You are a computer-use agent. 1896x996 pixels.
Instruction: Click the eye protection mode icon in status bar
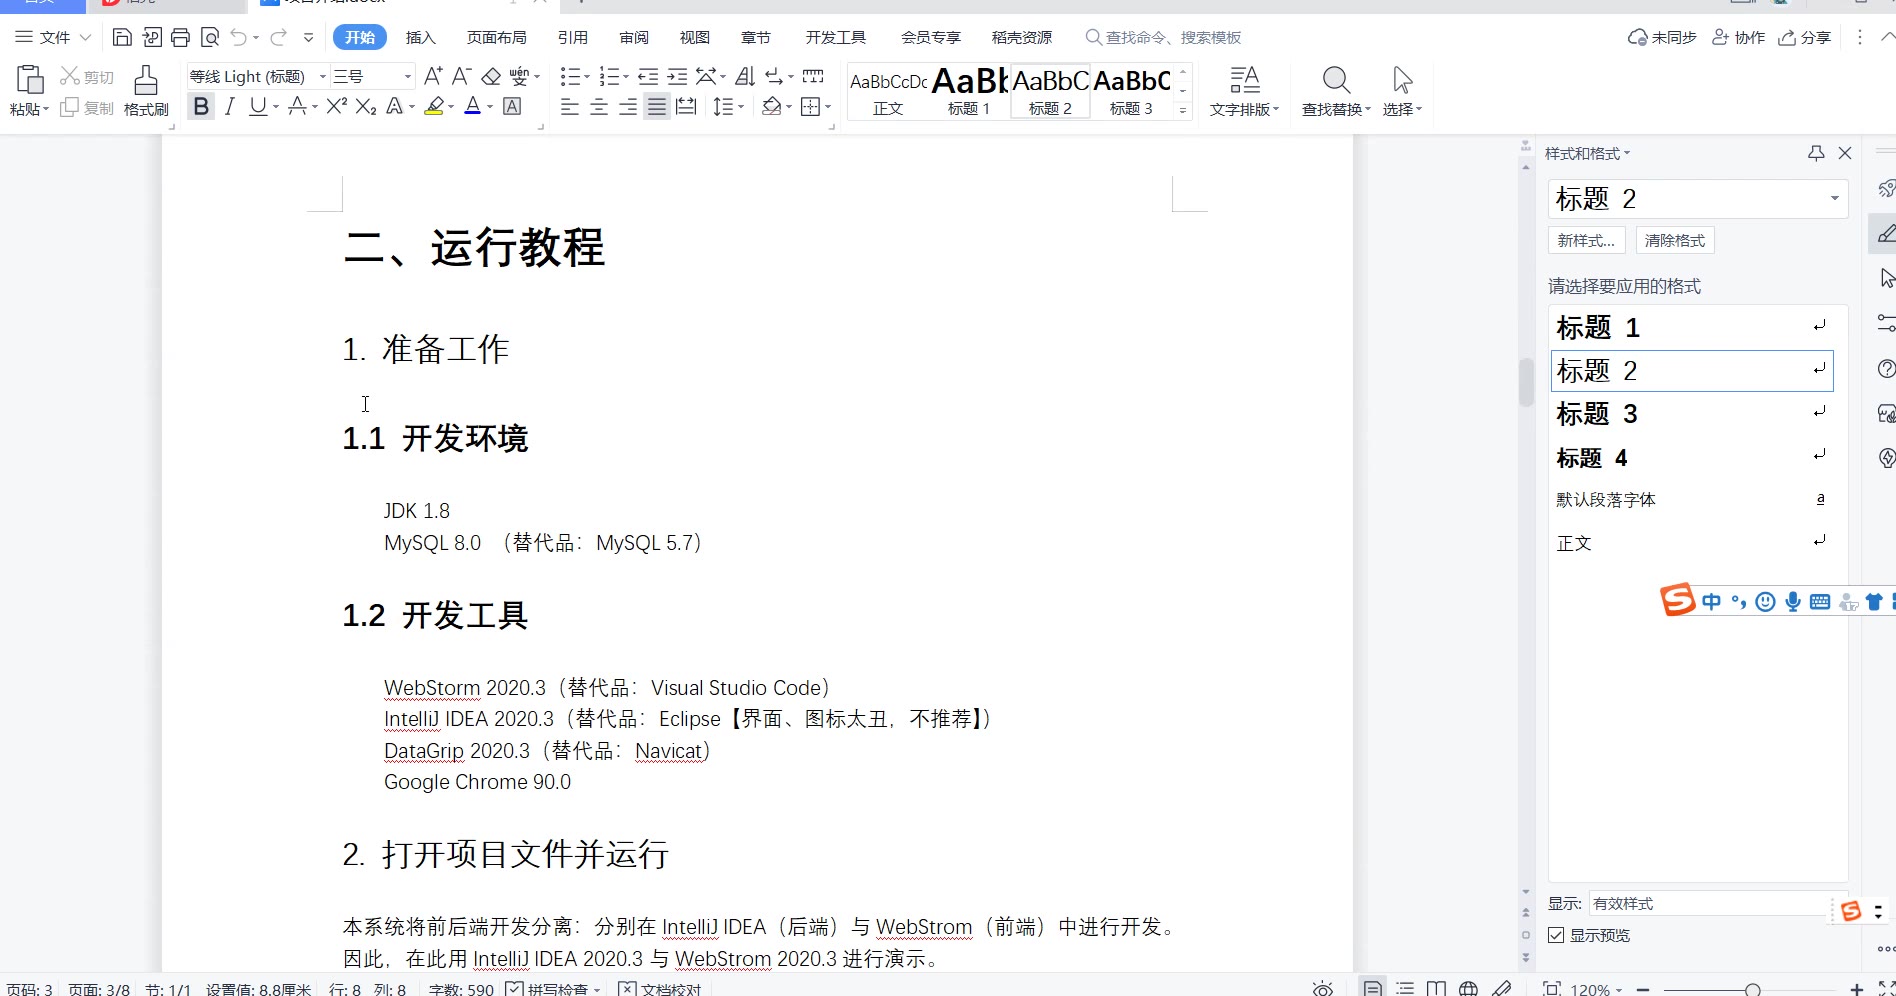tap(1322, 988)
